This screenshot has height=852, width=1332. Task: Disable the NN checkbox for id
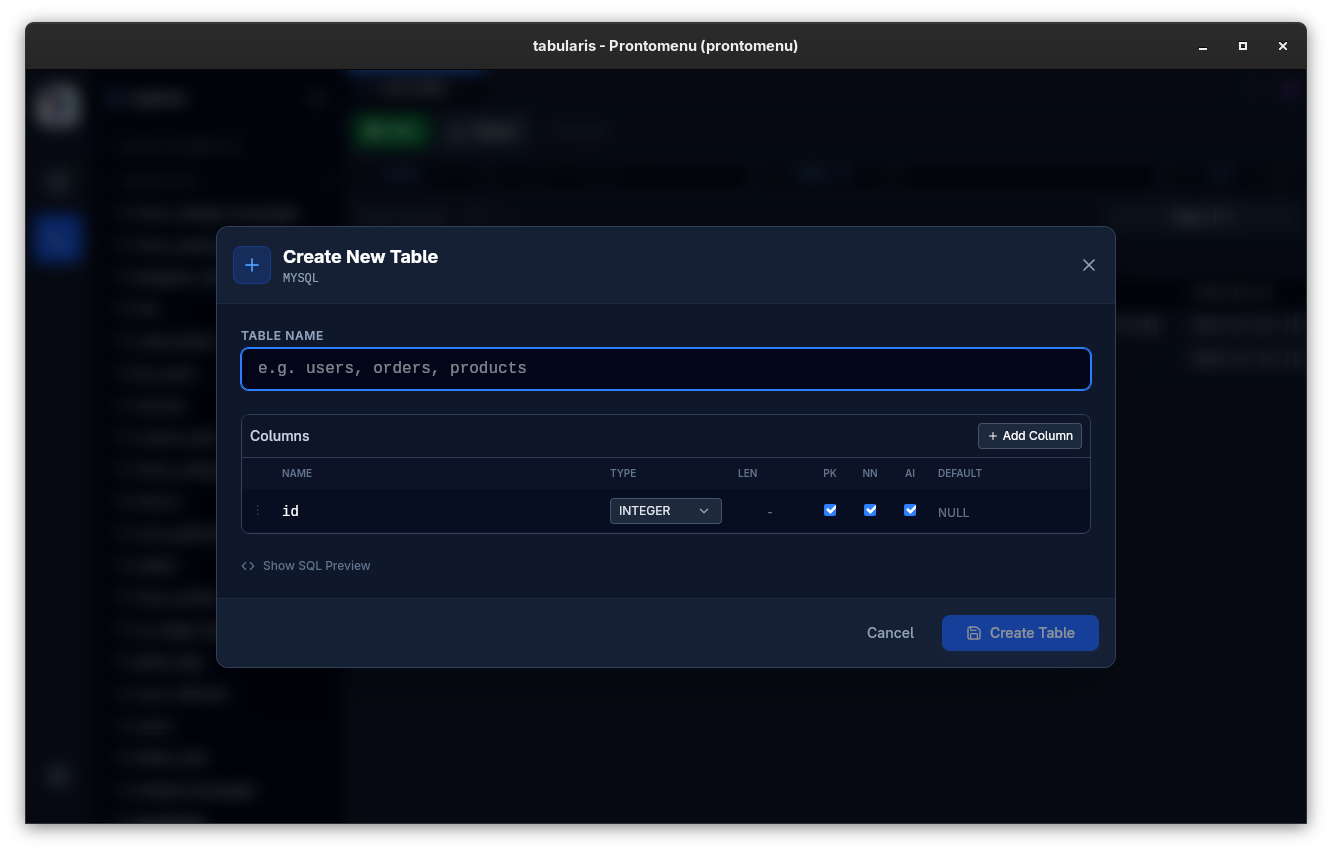click(x=870, y=510)
